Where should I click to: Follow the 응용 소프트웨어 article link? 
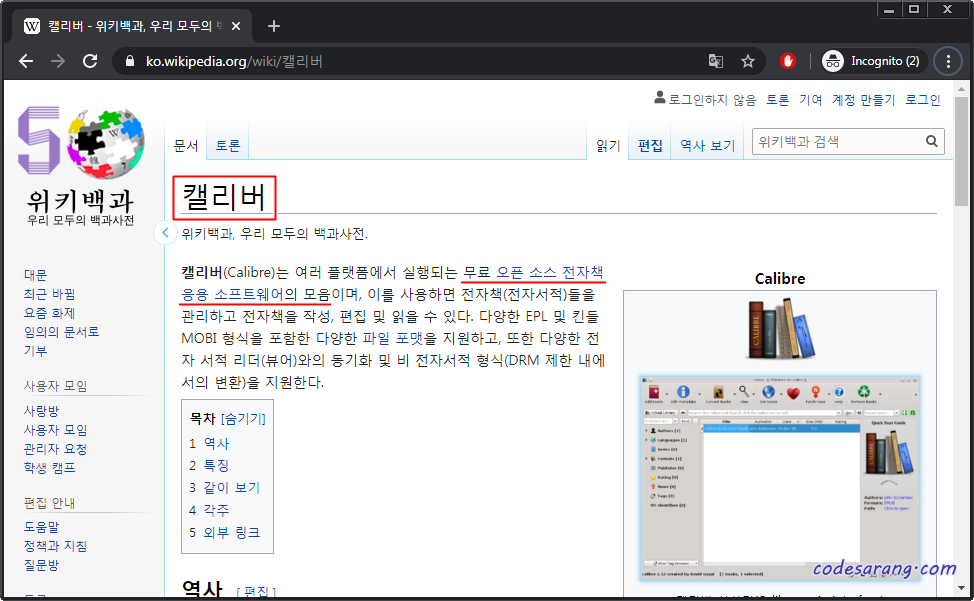pos(233,294)
